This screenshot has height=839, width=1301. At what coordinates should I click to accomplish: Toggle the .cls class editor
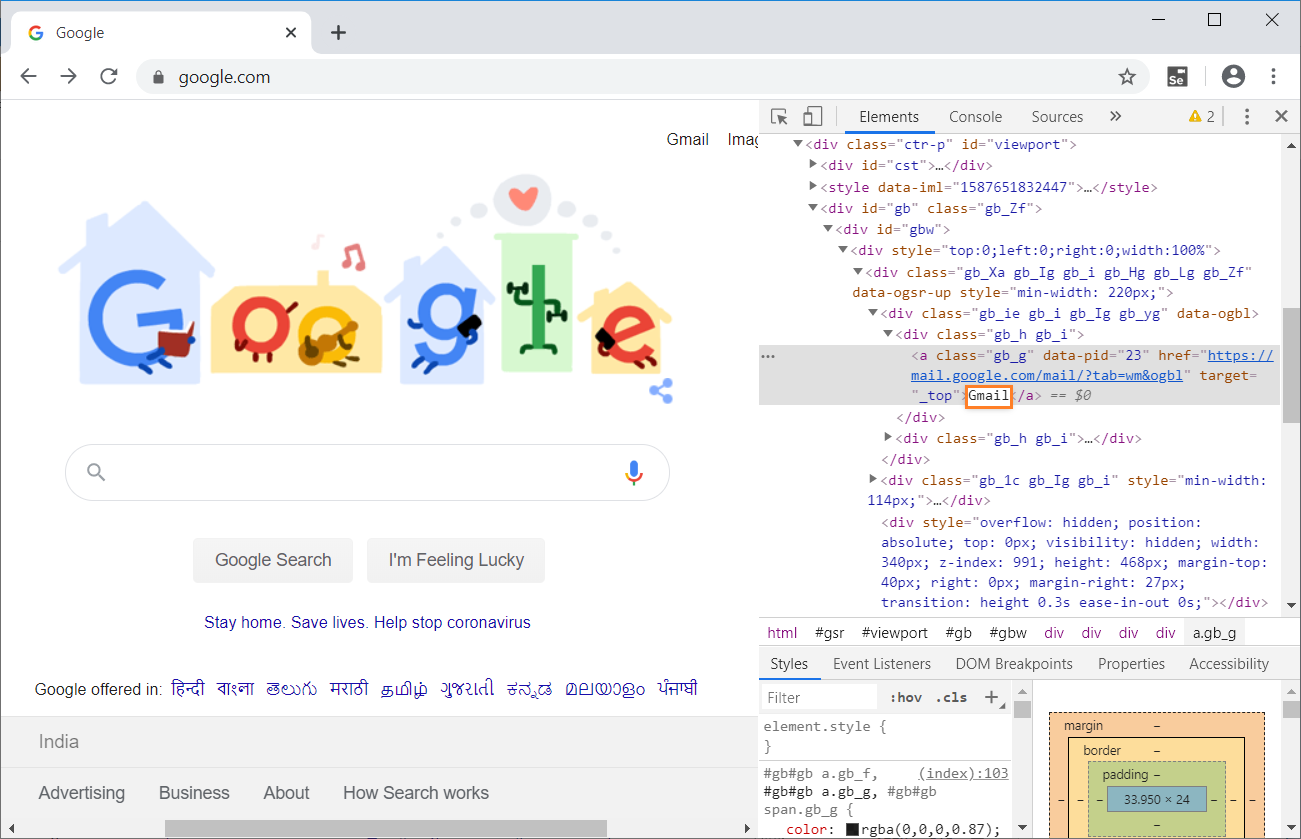[951, 697]
